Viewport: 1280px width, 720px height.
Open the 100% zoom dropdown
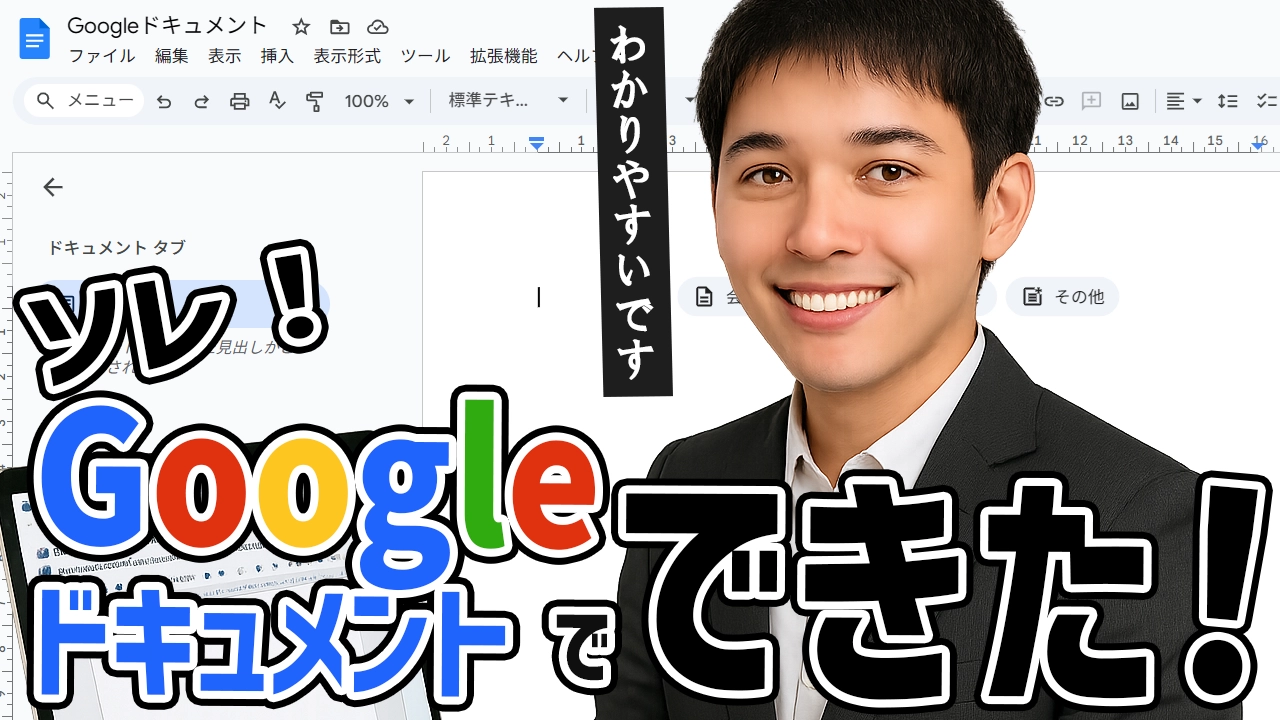tap(379, 101)
